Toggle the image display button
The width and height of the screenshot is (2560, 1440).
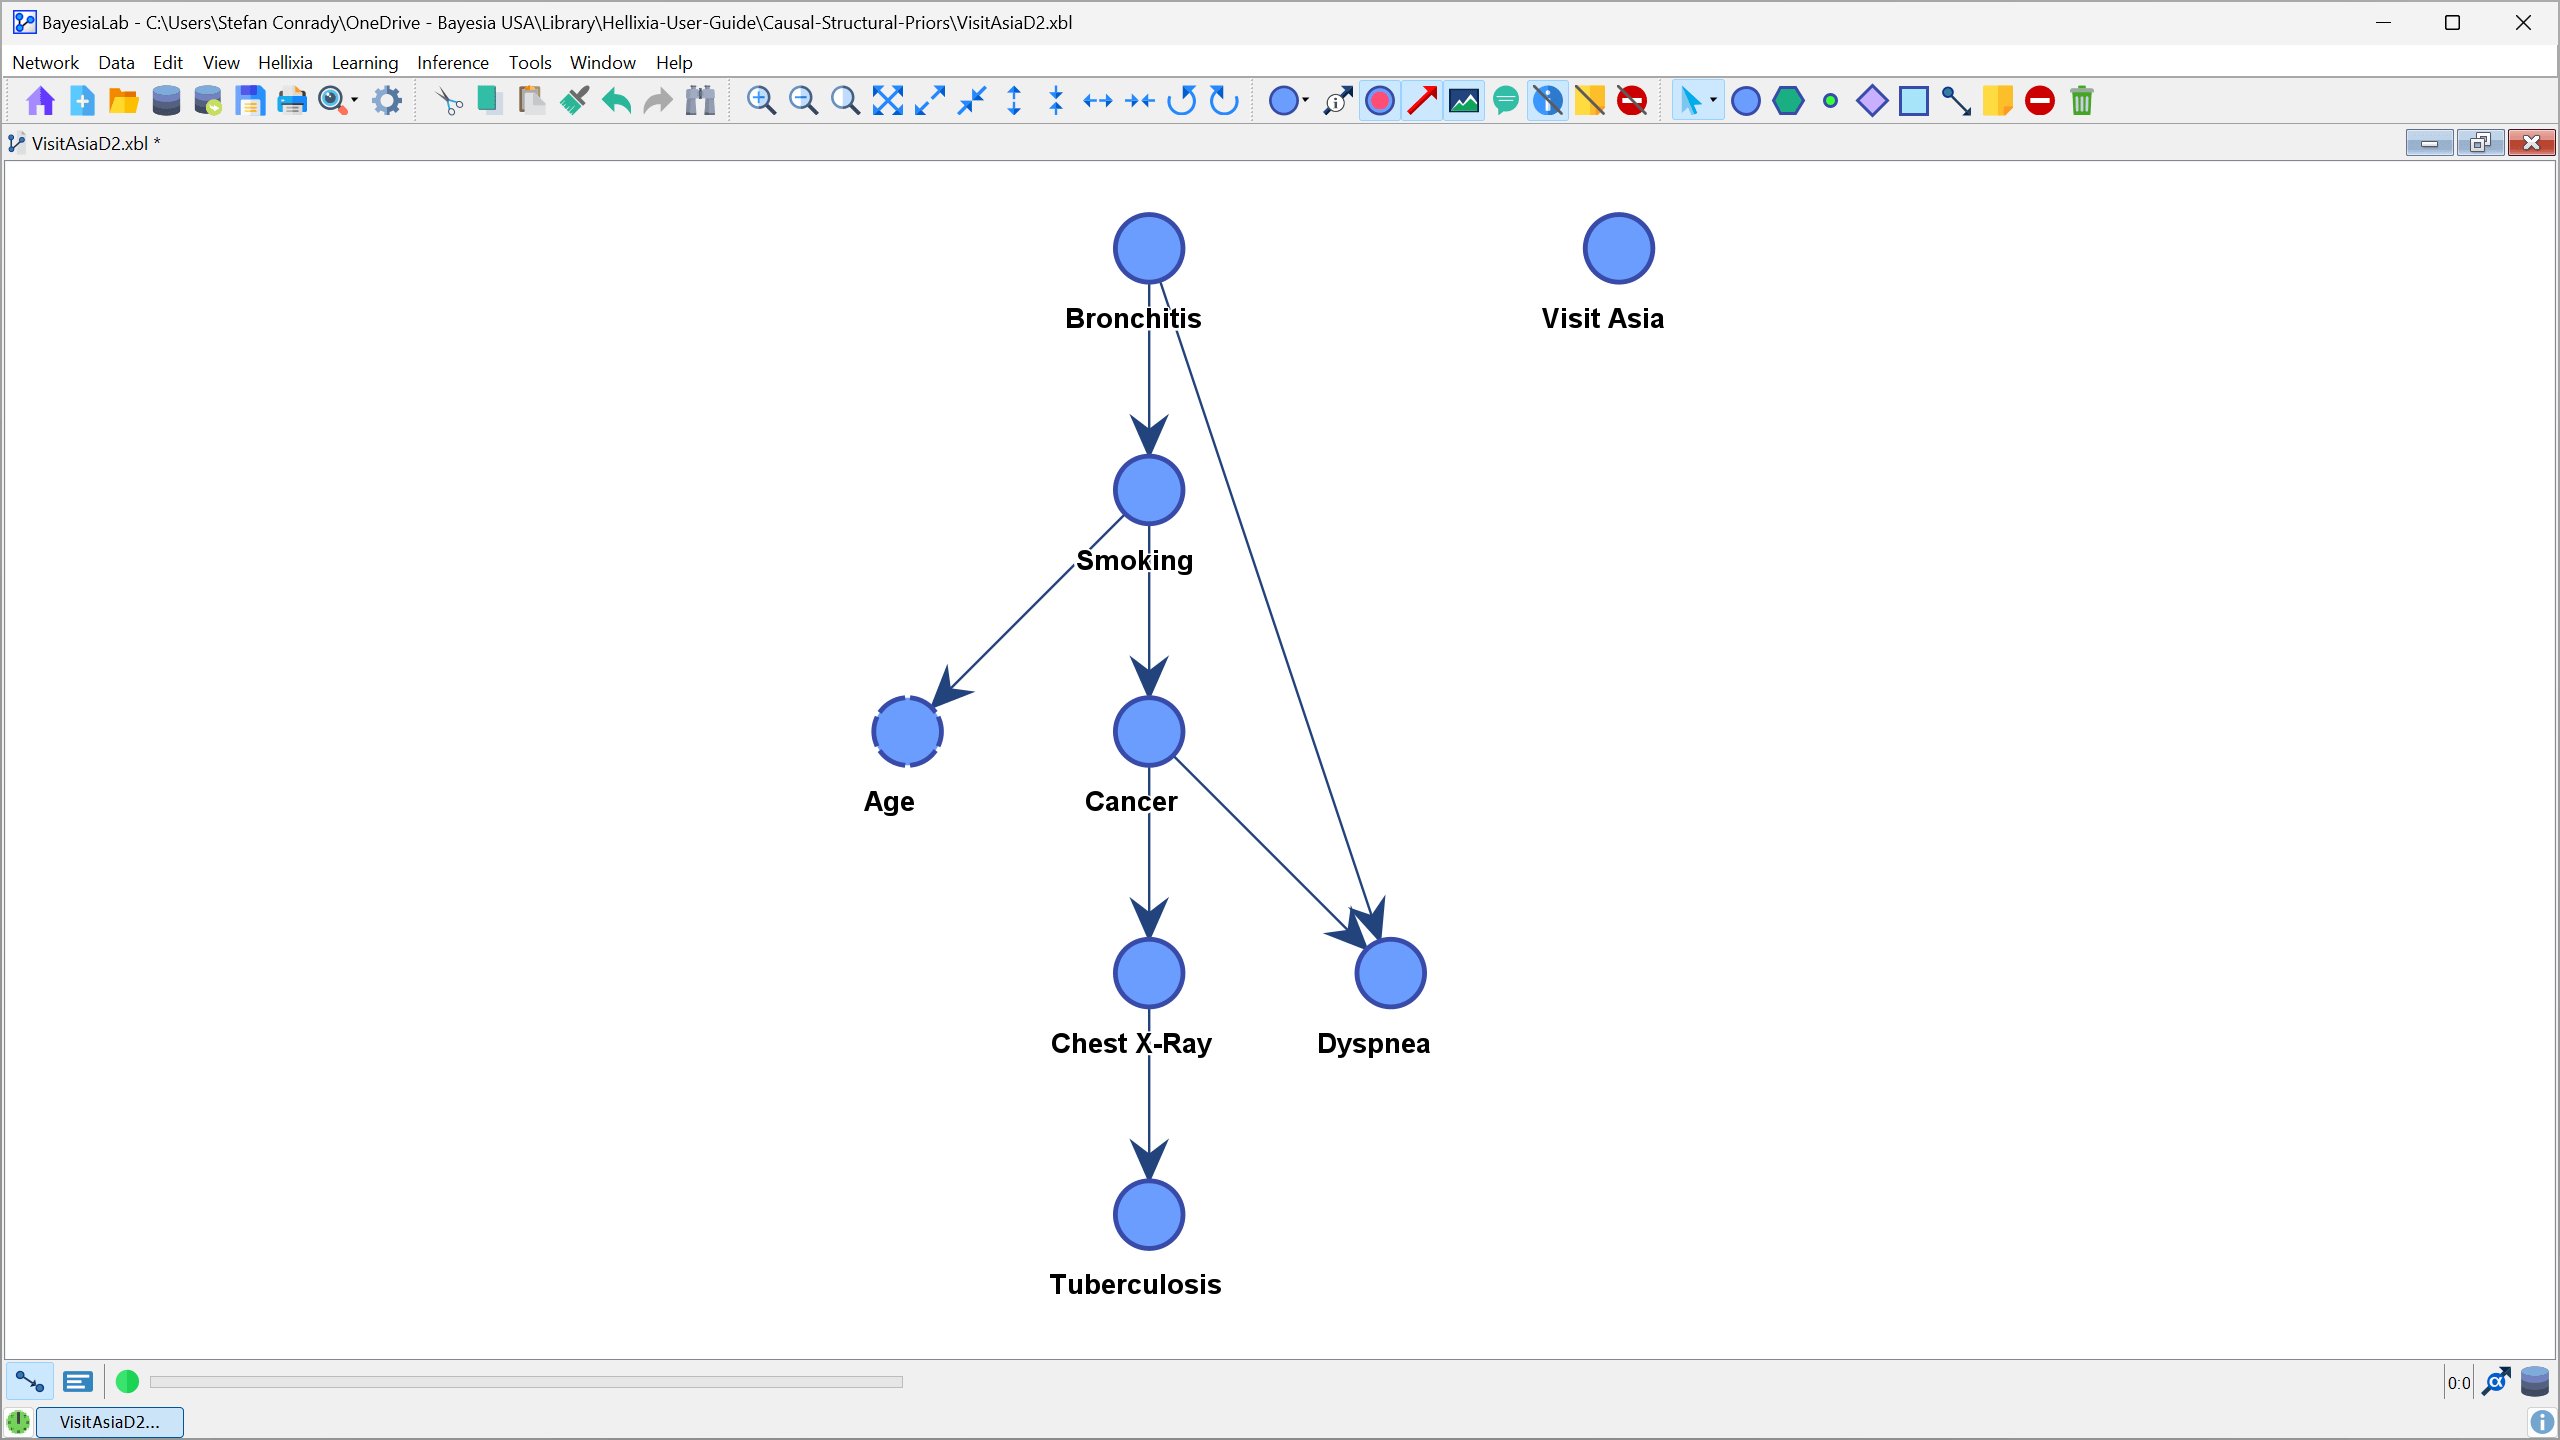1464,101
